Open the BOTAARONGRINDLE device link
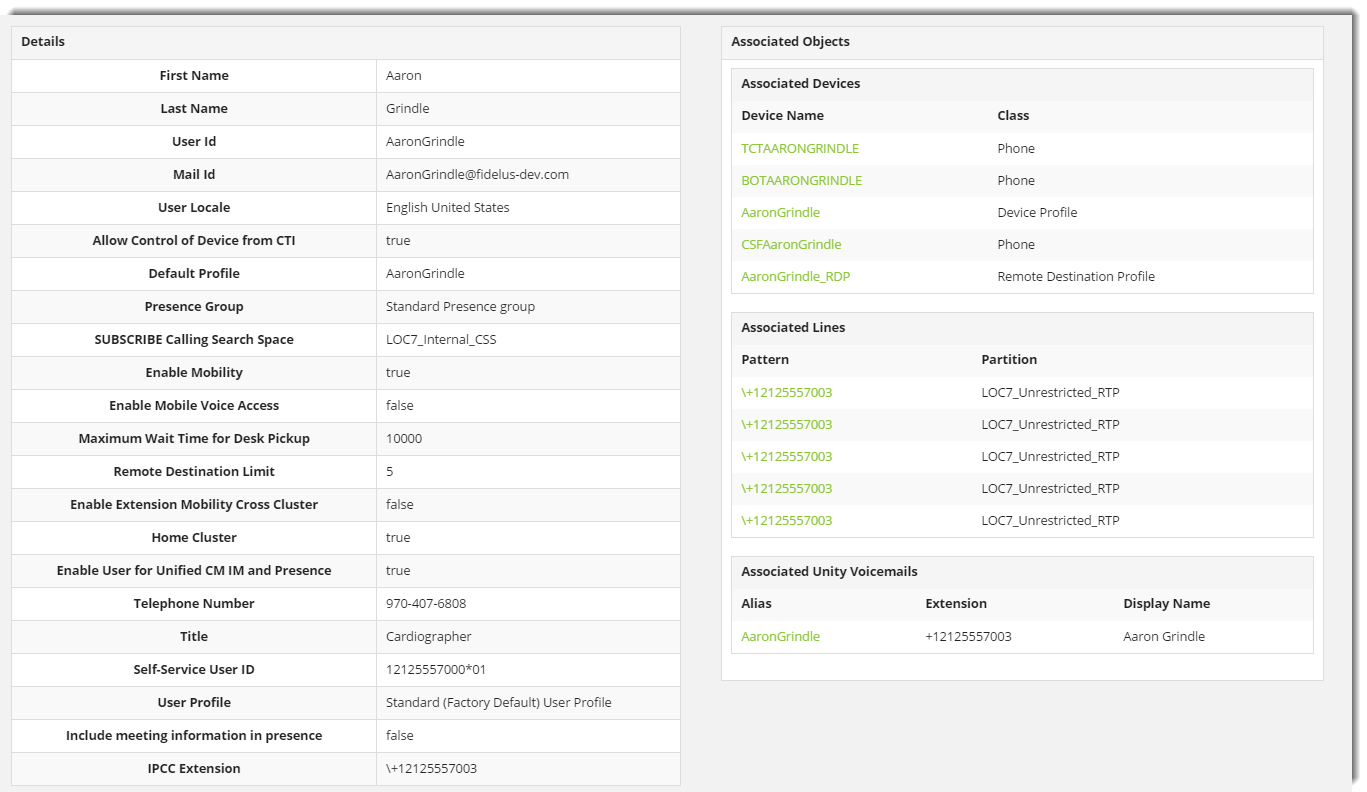 801,180
